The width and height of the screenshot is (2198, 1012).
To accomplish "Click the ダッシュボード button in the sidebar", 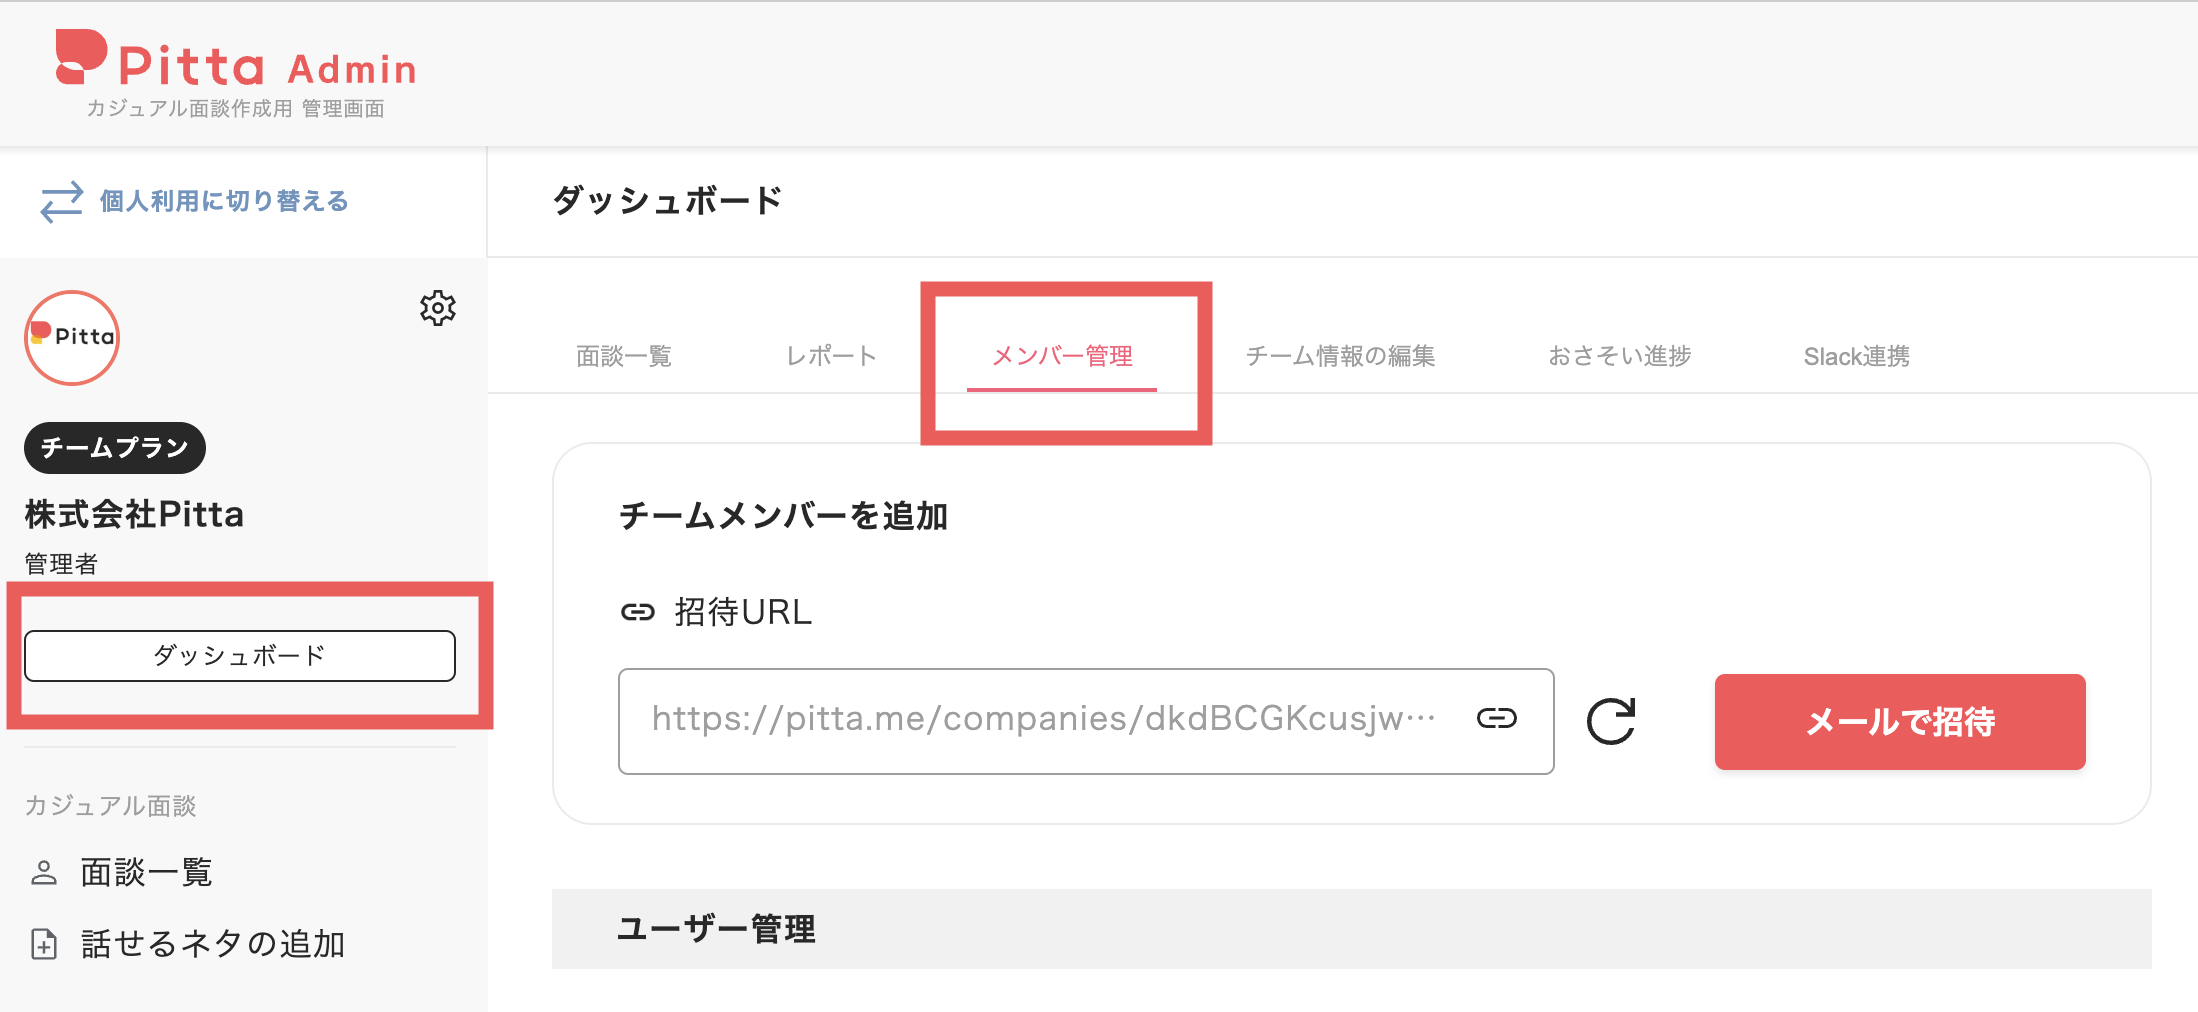I will (x=239, y=656).
